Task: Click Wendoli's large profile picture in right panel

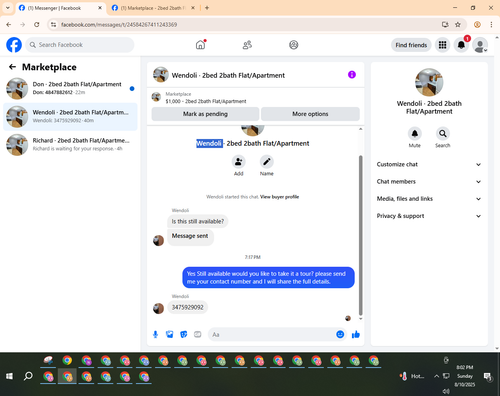Action: pos(429,82)
